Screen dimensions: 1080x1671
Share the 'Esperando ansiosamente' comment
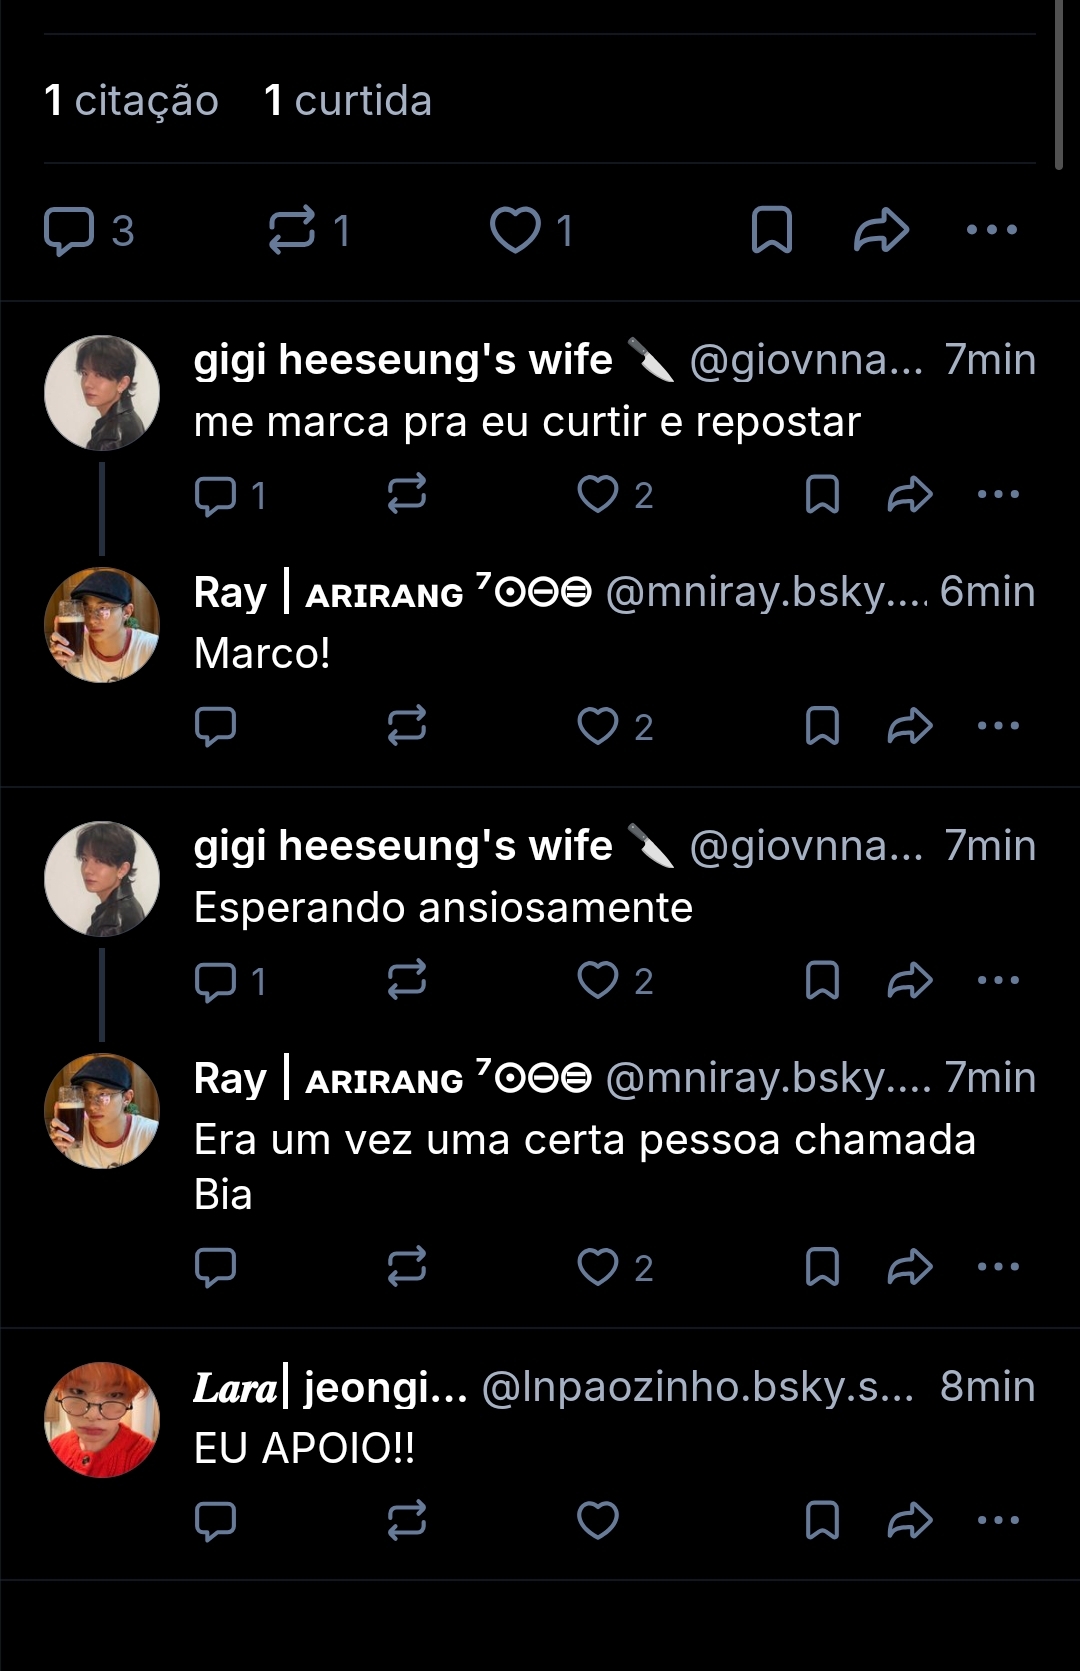[910, 981]
